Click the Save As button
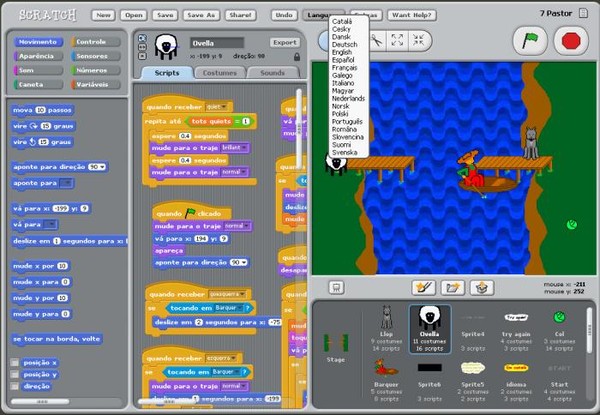Screen dimensions: 600x415 point(201,15)
